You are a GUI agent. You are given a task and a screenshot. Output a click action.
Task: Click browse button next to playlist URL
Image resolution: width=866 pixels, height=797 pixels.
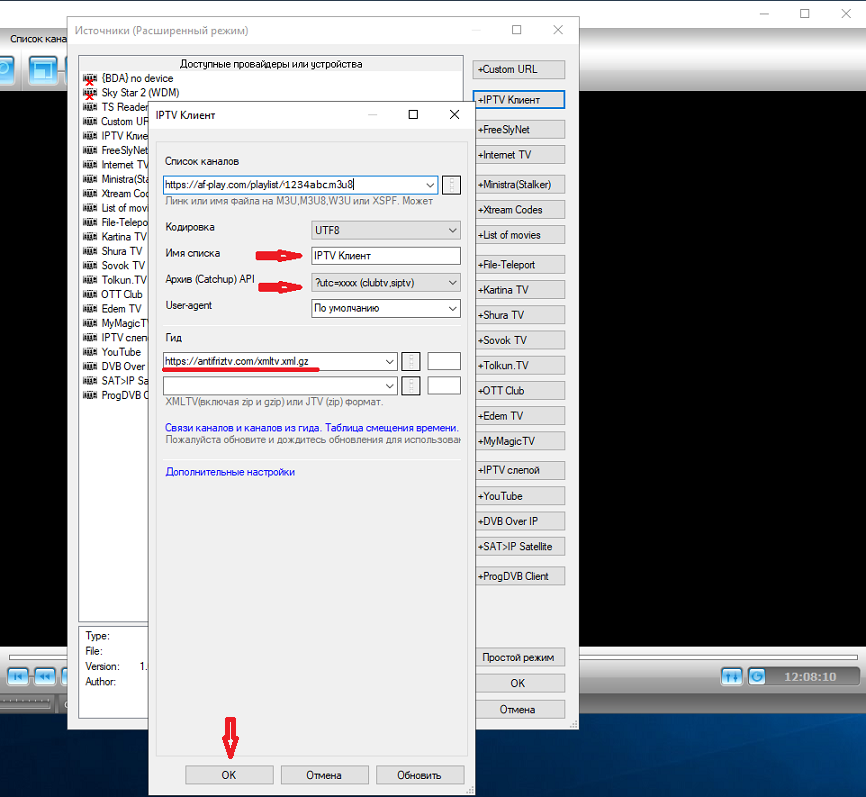point(451,185)
